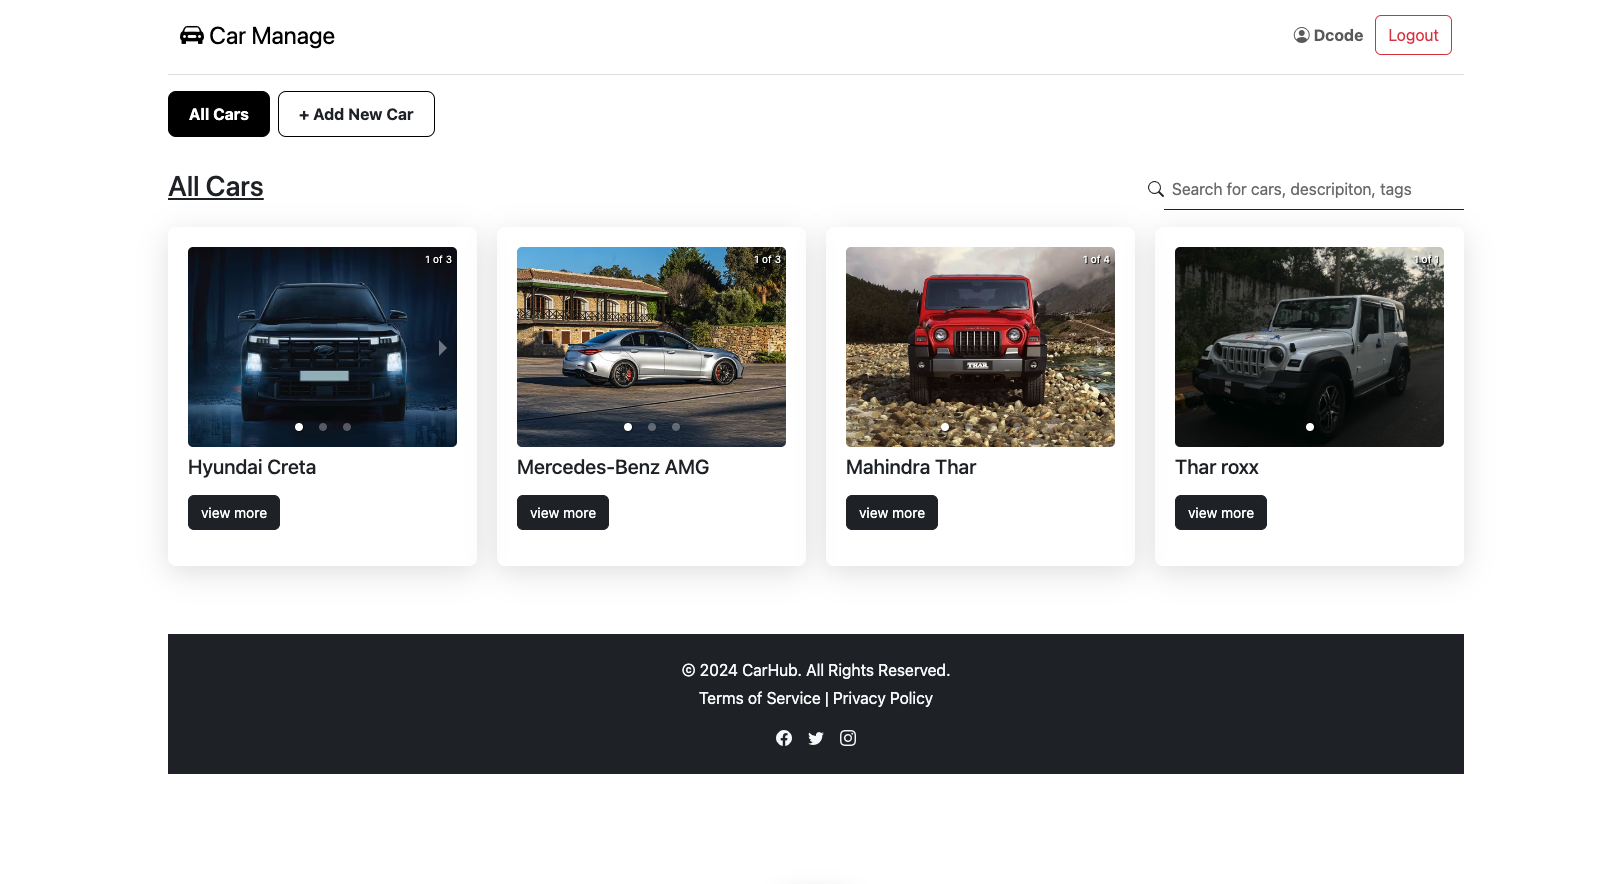Open the Facebook icon in footer
The width and height of the screenshot is (1606, 884).
(784, 738)
